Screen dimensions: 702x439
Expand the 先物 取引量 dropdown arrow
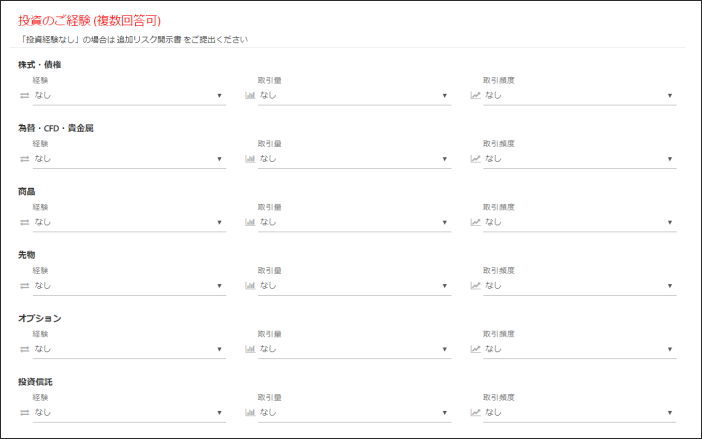[x=445, y=286]
